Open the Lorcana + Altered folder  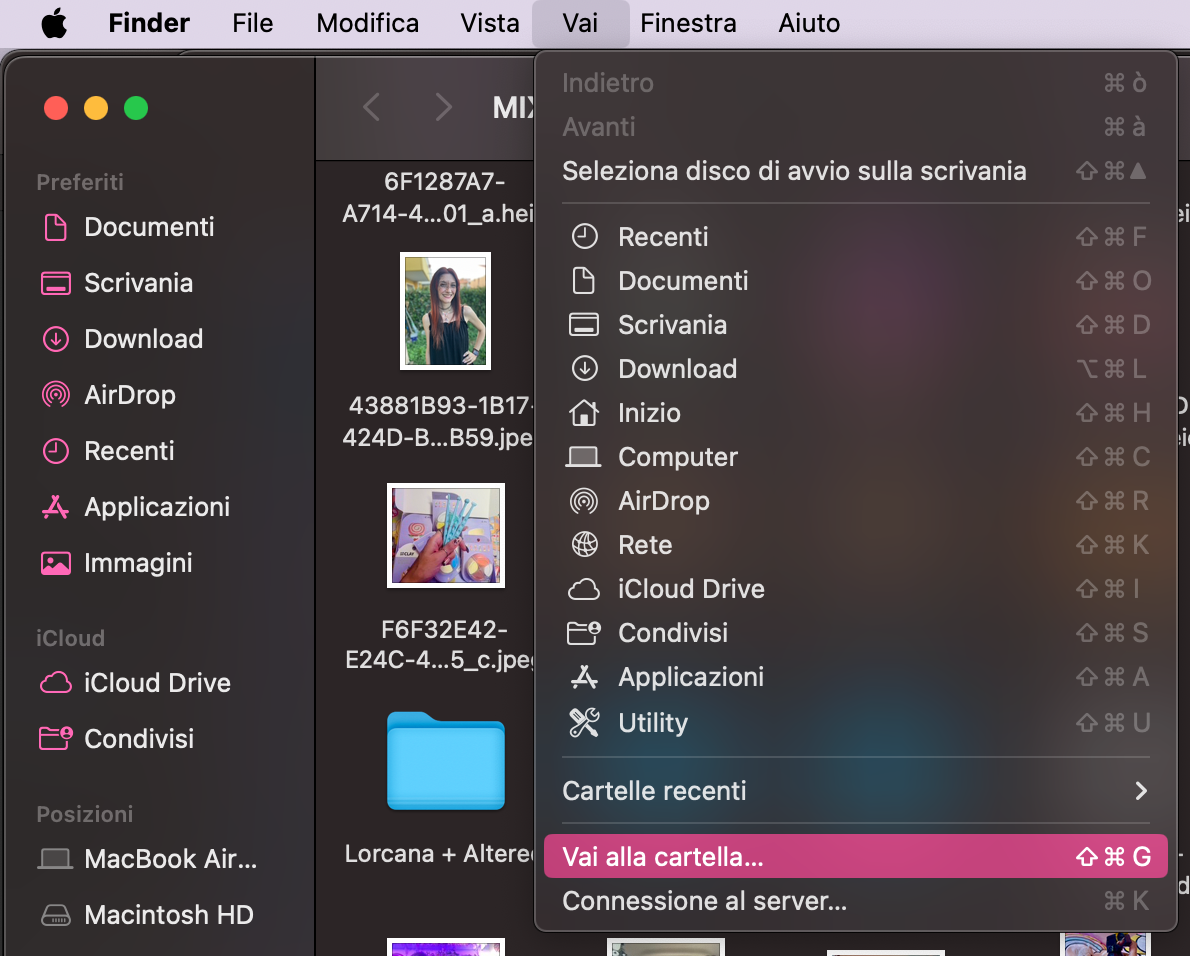pyautogui.click(x=445, y=762)
